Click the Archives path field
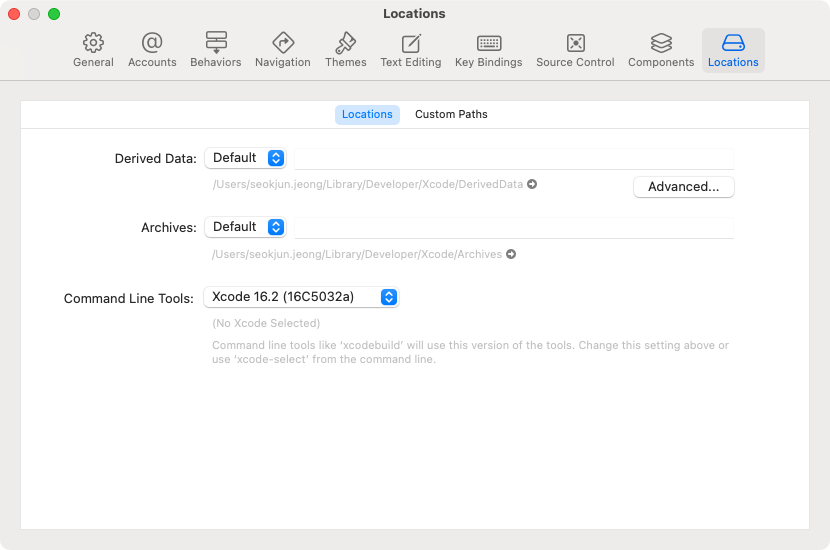This screenshot has height=550, width=830. [514, 228]
